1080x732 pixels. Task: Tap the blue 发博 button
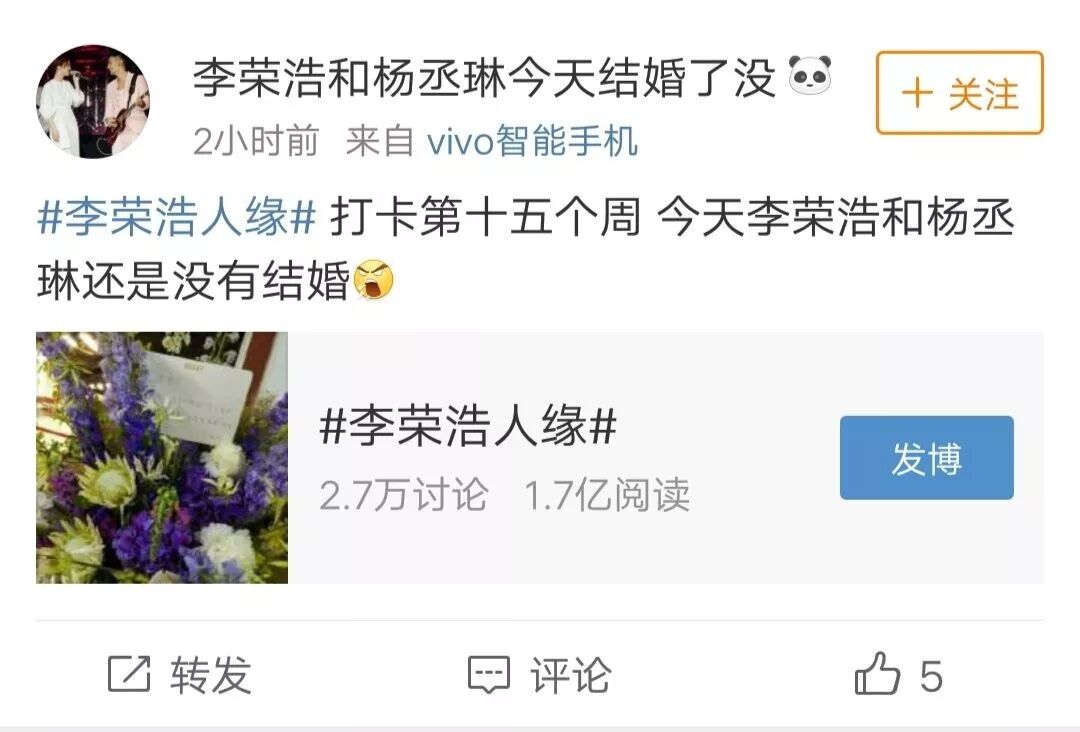coord(926,458)
